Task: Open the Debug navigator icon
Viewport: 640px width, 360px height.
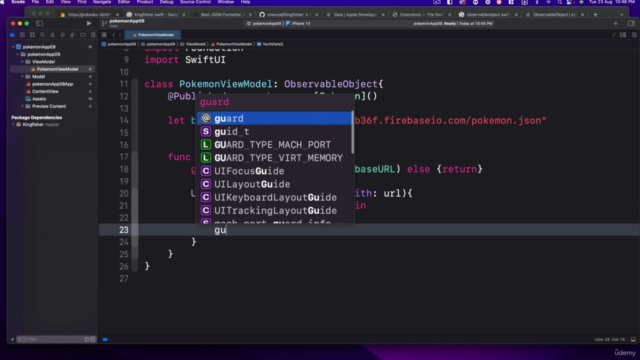Action: [x=73, y=35]
